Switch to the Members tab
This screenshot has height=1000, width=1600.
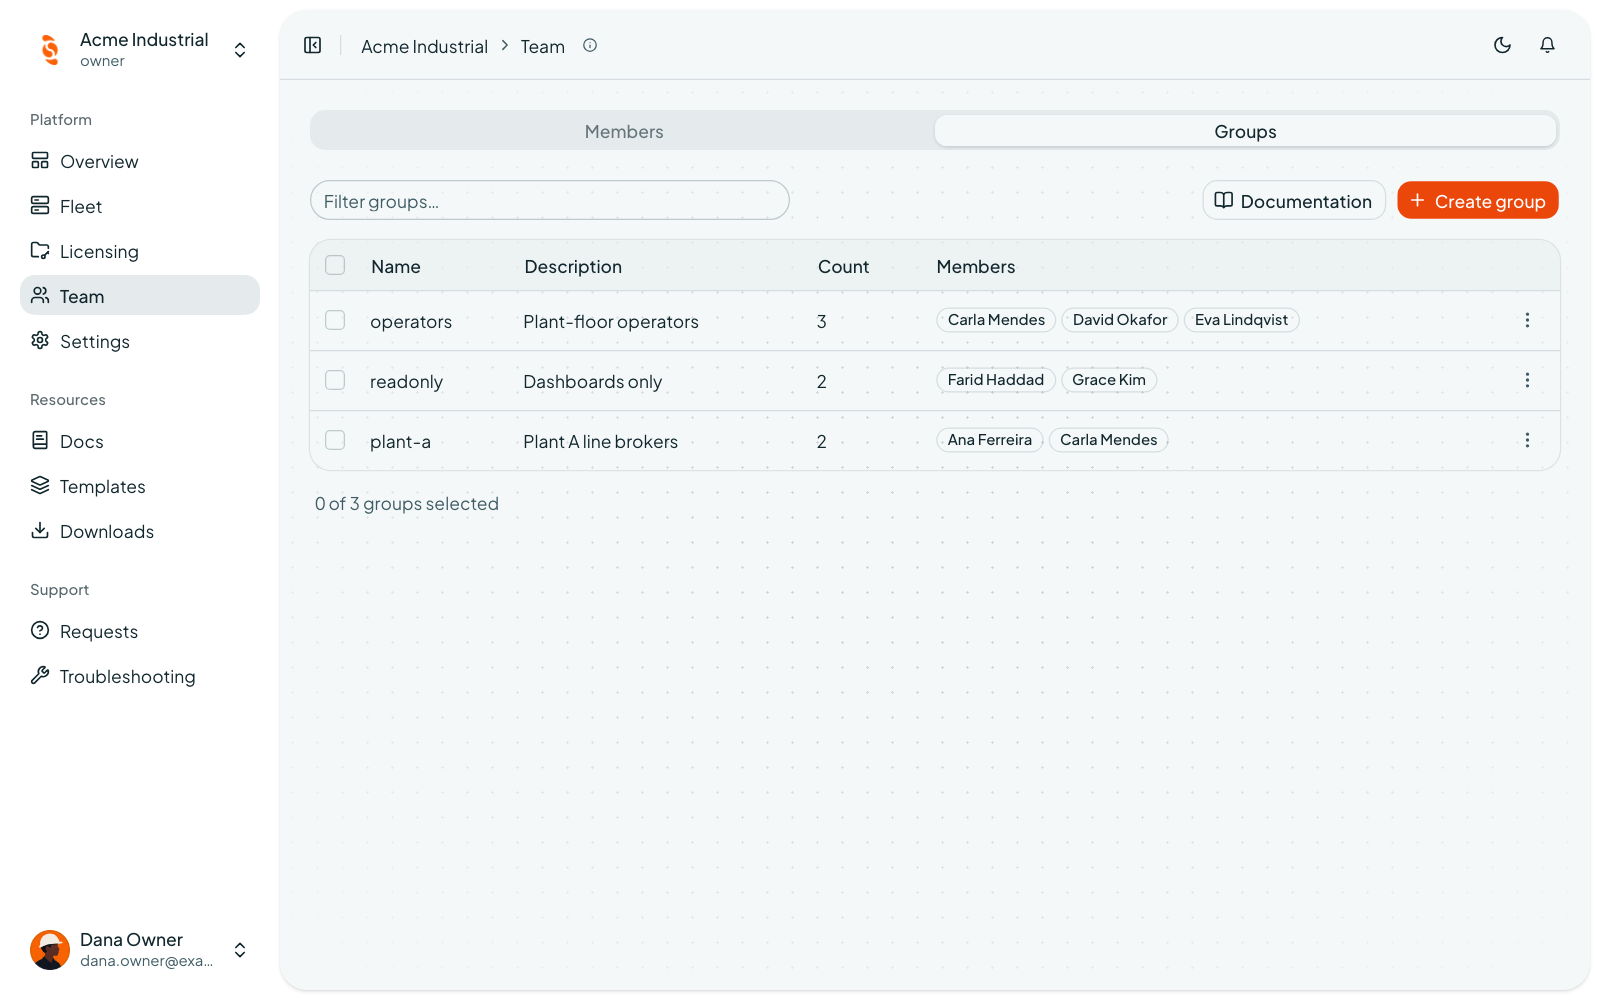click(x=624, y=131)
